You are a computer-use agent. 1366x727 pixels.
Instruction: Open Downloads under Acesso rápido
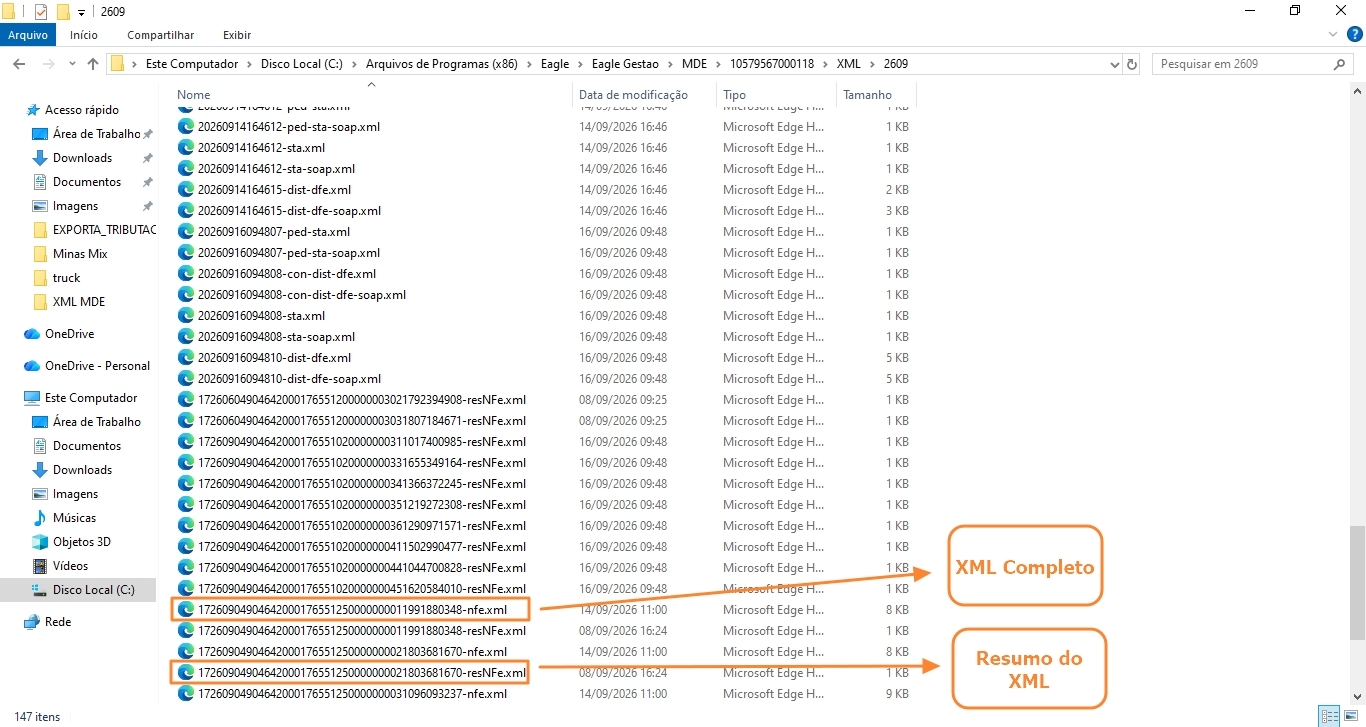[82, 158]
